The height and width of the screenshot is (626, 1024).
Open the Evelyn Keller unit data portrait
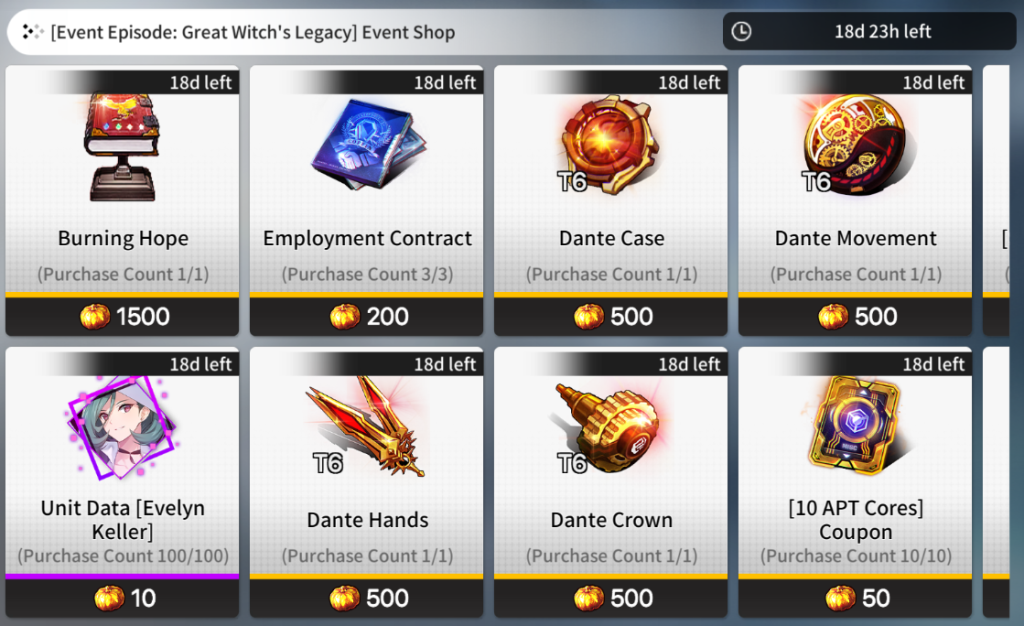122,428
